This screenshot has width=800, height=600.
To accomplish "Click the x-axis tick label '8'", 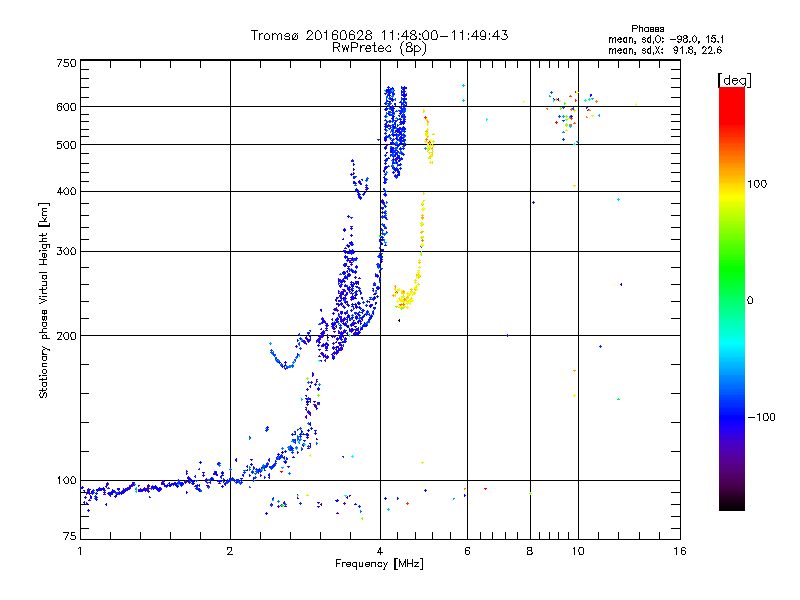I will coord(530,551).
